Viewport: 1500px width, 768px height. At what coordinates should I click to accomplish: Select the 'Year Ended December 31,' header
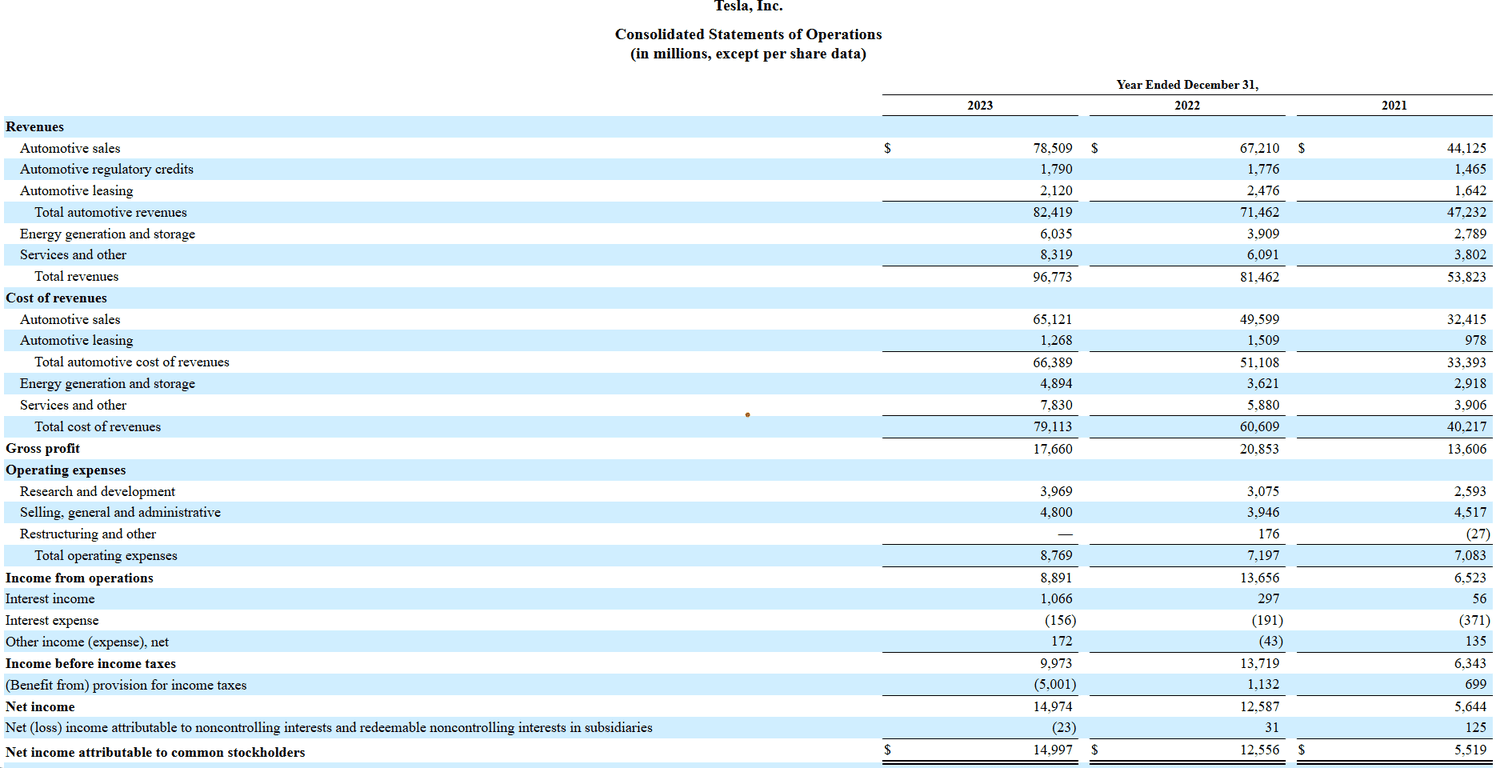1187,85
